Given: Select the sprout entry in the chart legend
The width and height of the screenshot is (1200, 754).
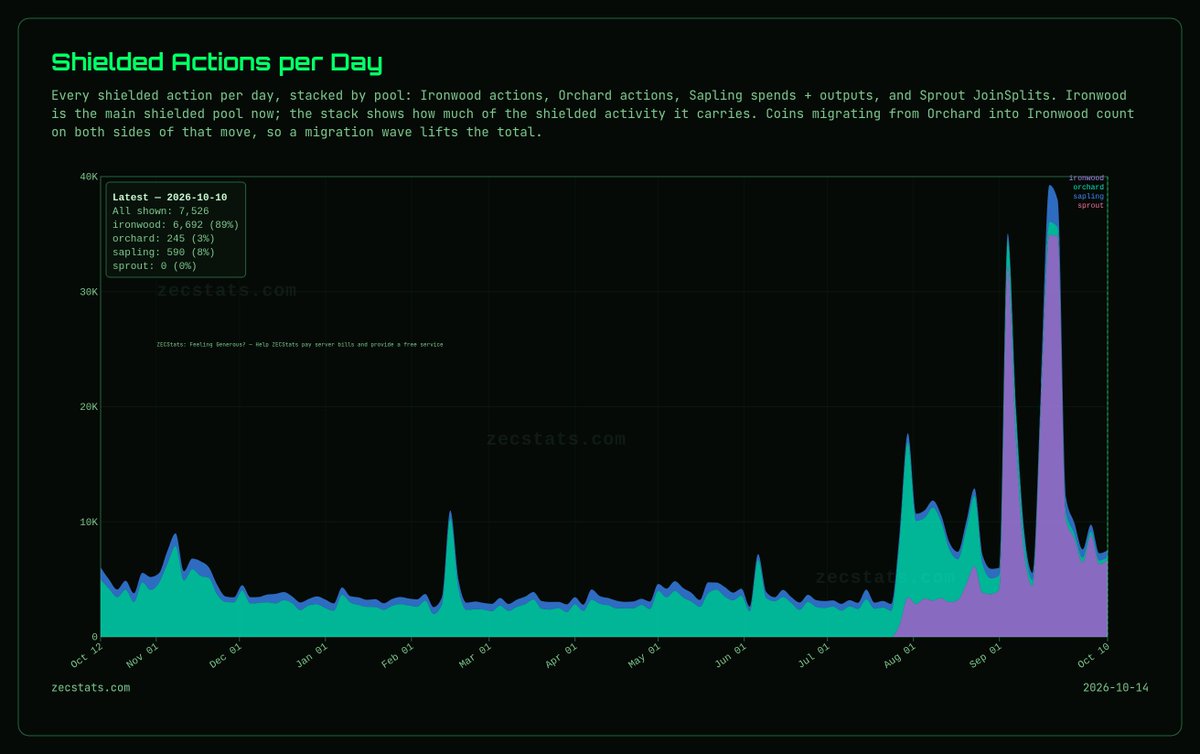Looking at the screenshot, I should tap(1090, 205).
